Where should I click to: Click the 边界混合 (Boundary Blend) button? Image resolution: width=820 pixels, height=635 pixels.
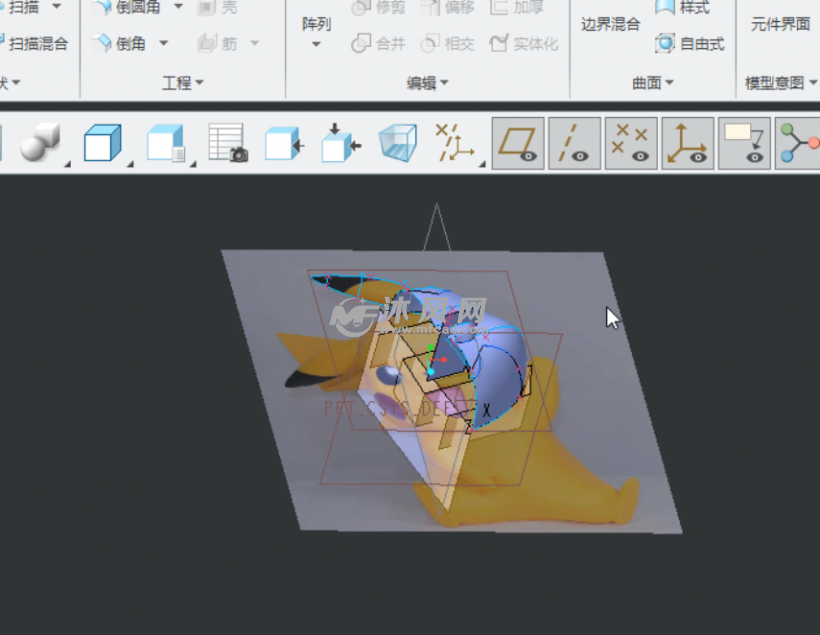point(610,24)
